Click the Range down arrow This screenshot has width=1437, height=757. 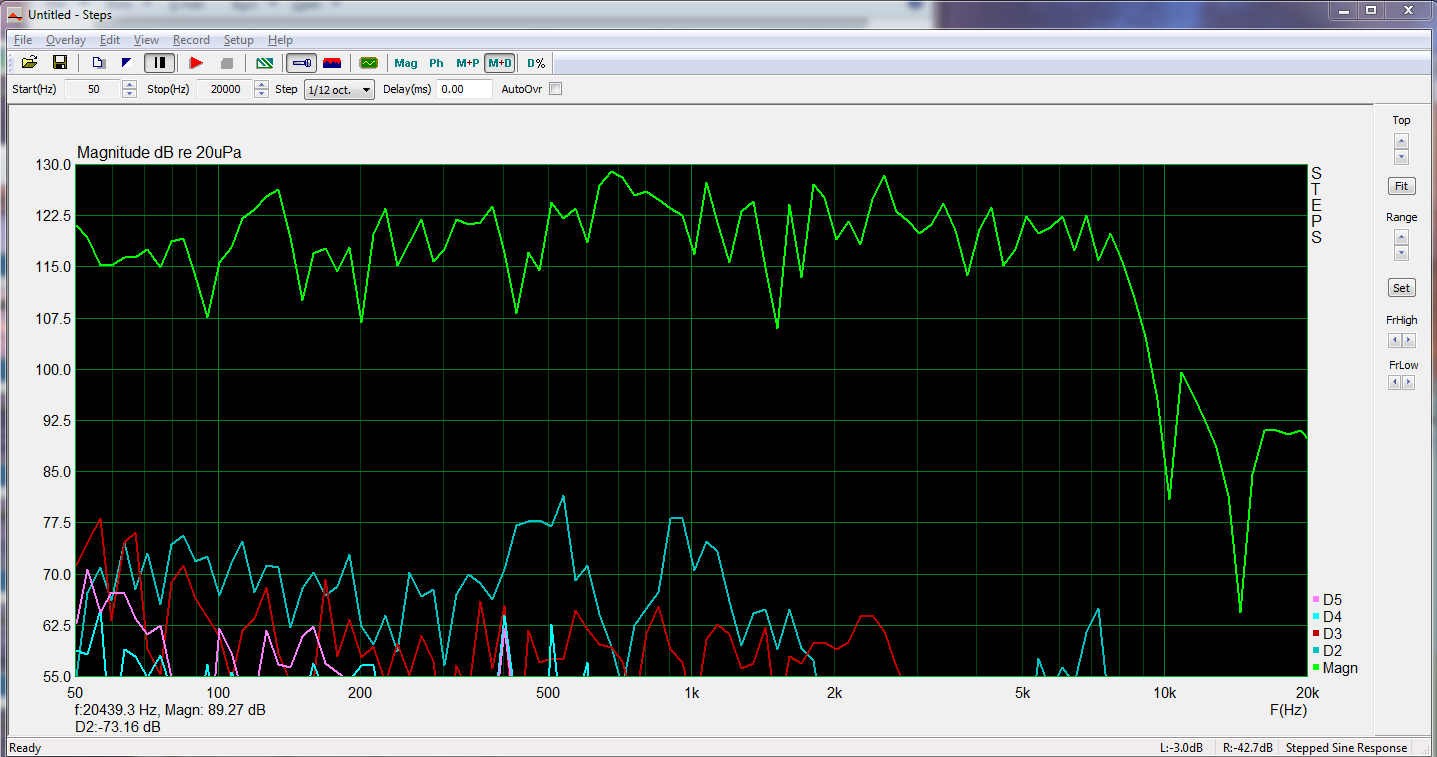(x=1401, y=253)
